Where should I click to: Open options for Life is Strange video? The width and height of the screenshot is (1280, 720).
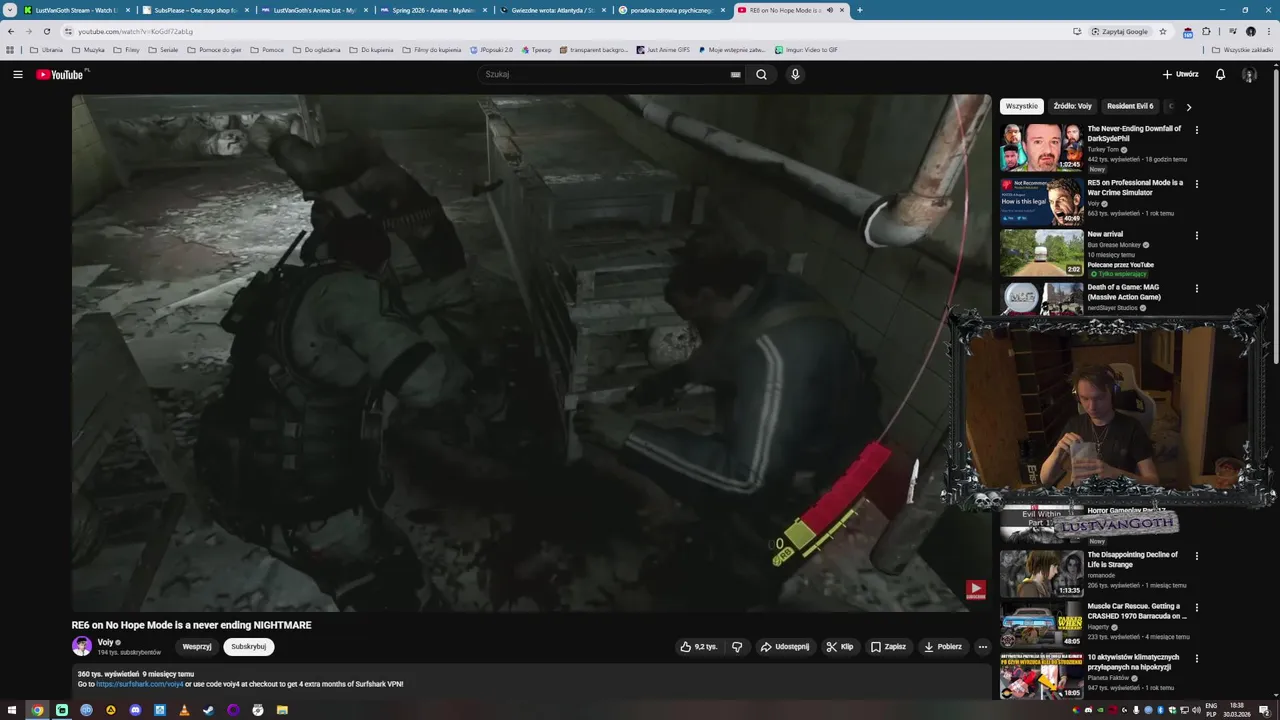[x=1196, y=555]
